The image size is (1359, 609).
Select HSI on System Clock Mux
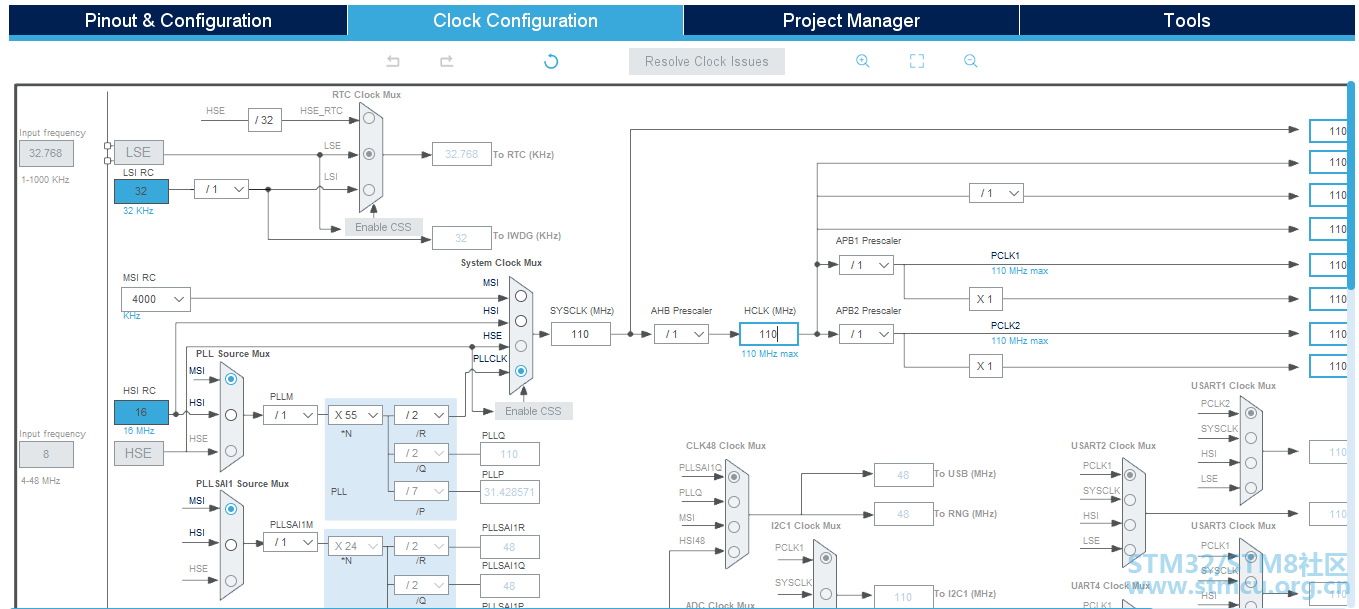click(x=520, y=322)
